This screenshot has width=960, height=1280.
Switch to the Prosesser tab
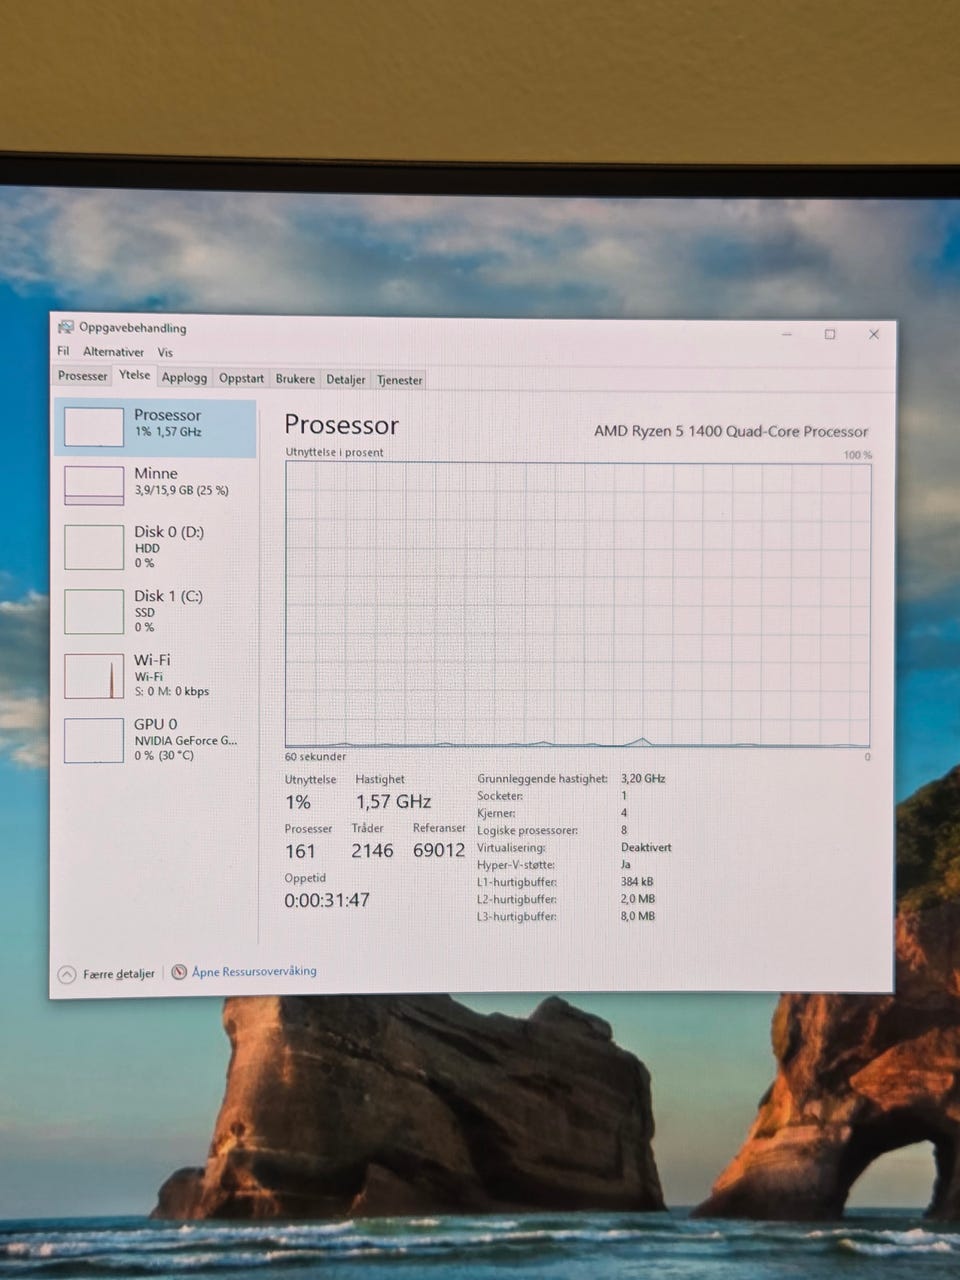[82, 376]
